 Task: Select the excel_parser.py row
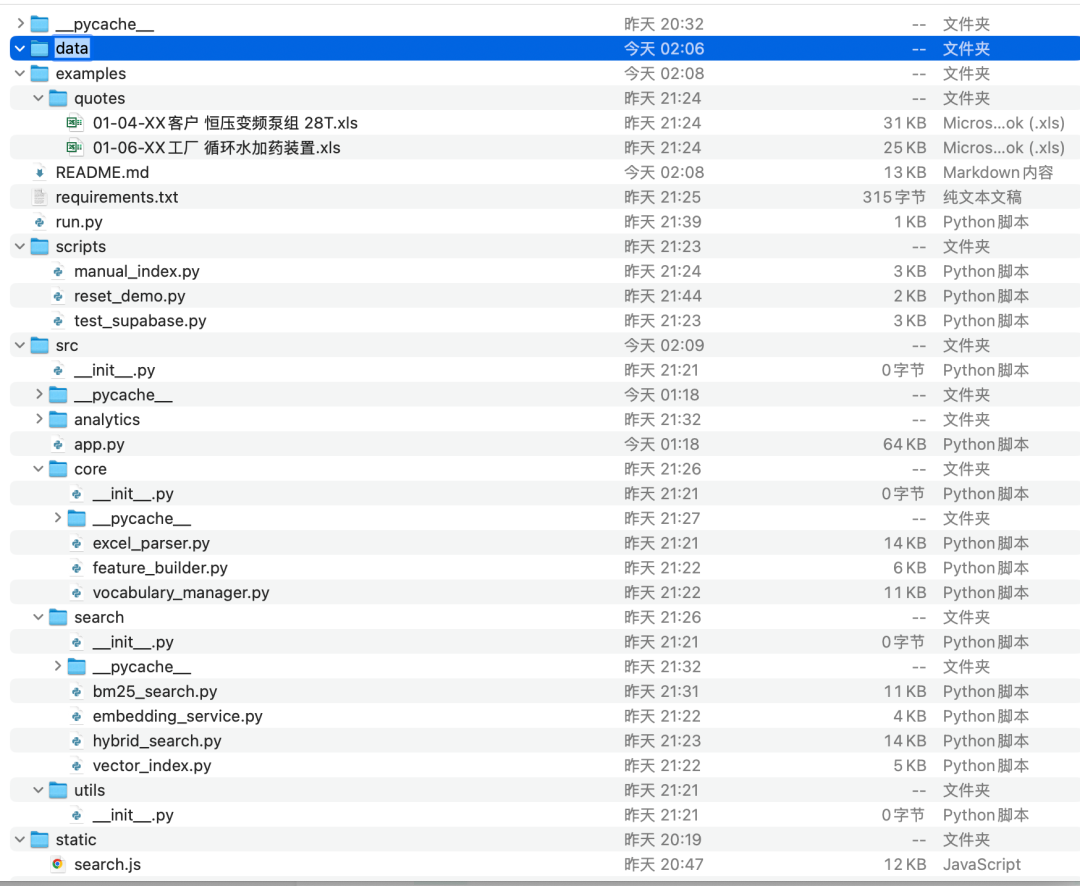point(150,543)
